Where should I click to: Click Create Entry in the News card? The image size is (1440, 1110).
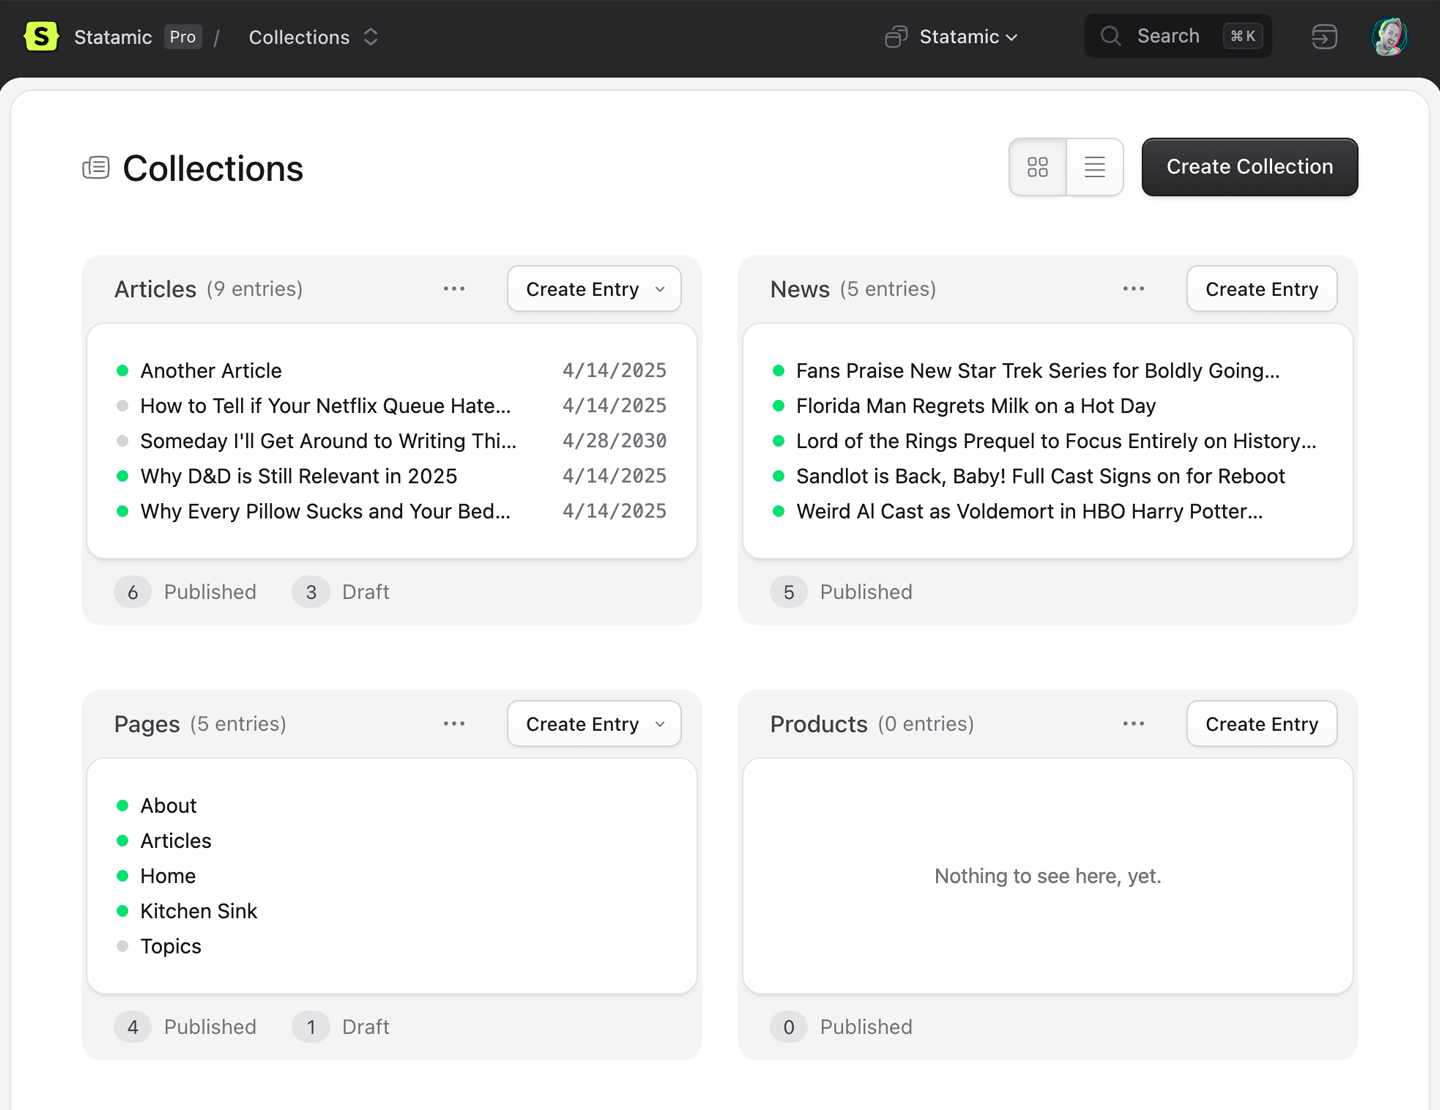click(x=1262, y=289)
